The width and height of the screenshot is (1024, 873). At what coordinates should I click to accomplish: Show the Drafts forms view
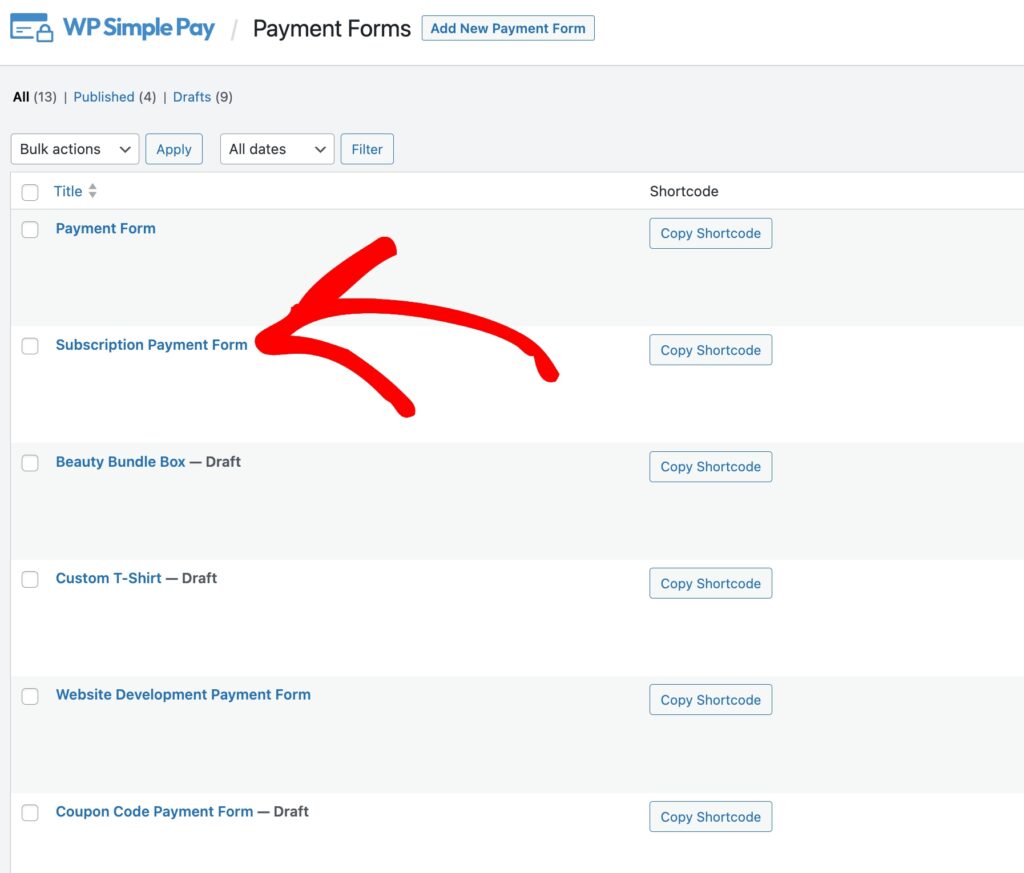pyautogui.click(x=192, y=97)
